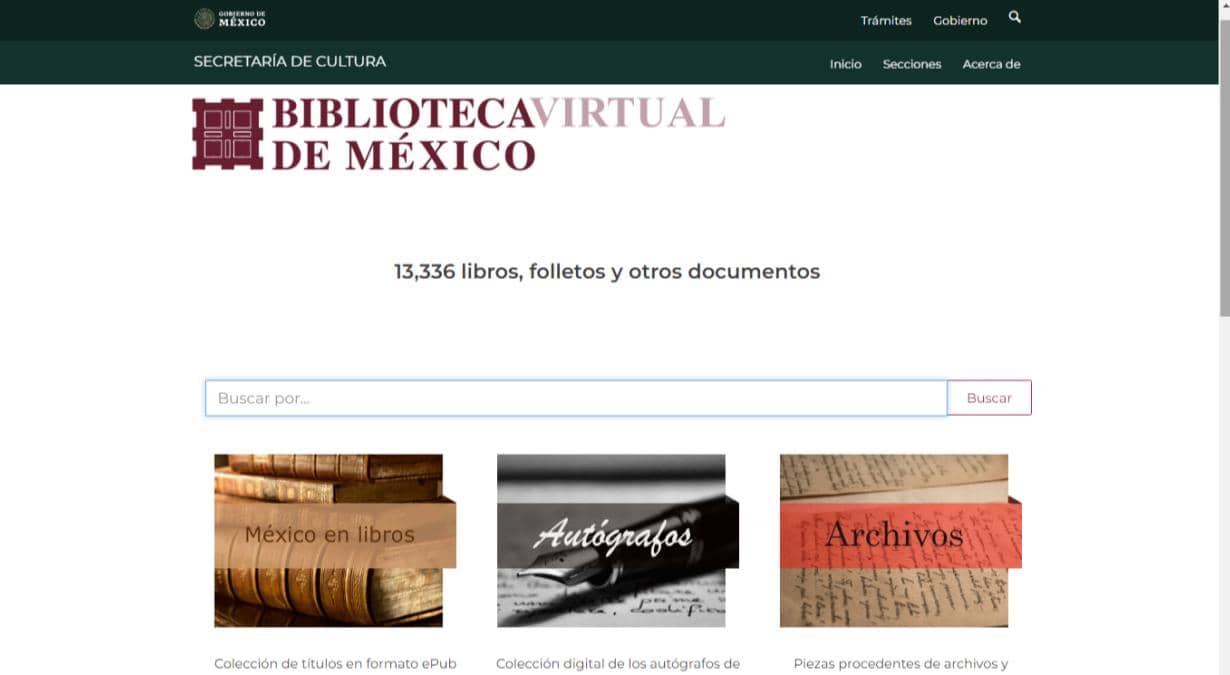Viewport: 1230px width, 675px height.
Task: Open the Acerca de menu
Action: click(x=991, y=64)
